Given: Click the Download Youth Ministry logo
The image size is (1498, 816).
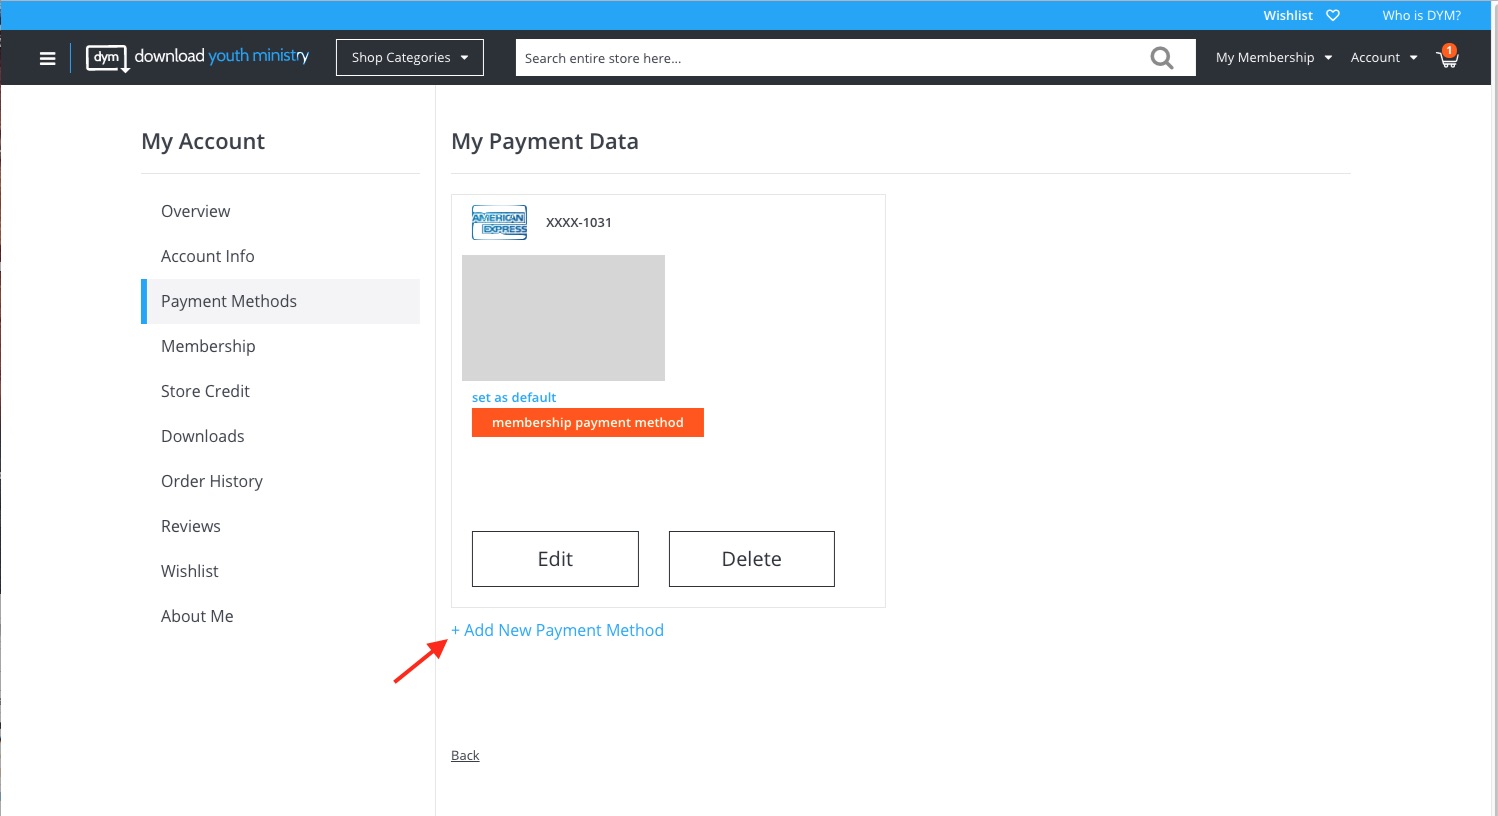Looking at the screenshot, I should click(198, 58).
